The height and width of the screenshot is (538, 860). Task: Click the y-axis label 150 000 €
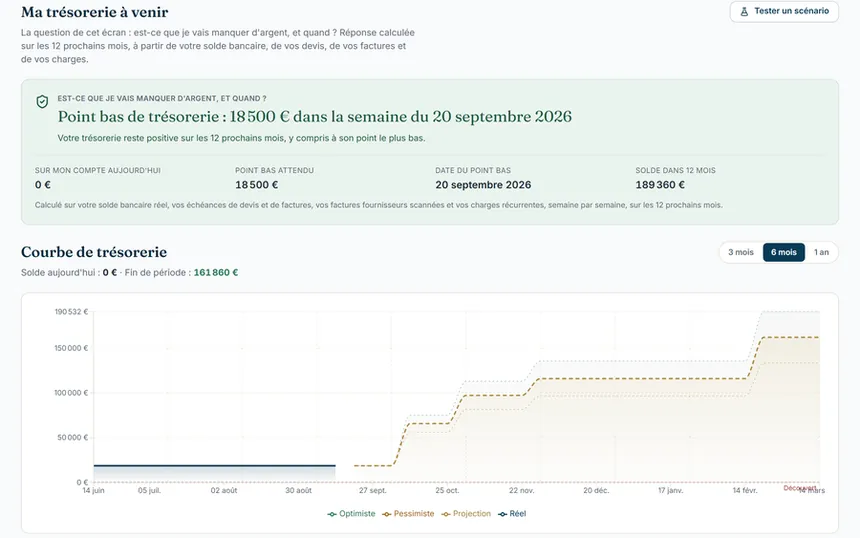point(71,348)
